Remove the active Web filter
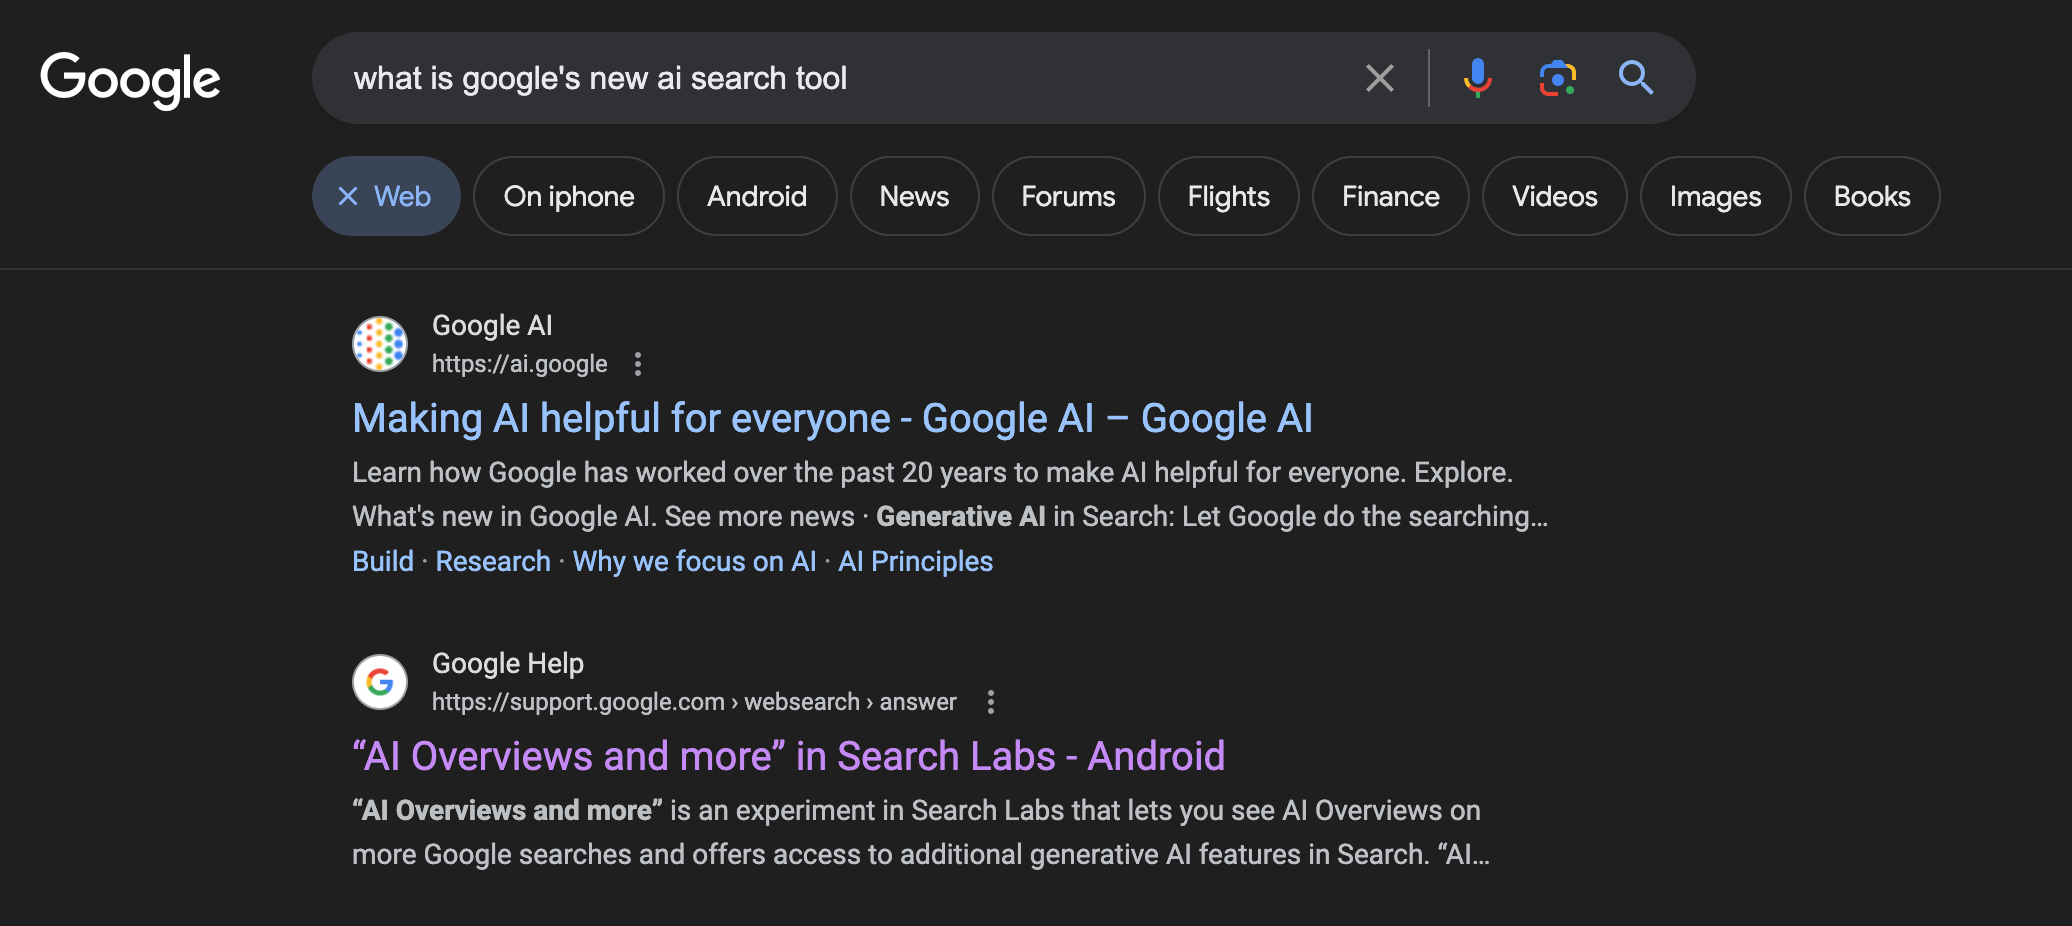This screenshot has height=926, width=2072. [x=348, y=196]
